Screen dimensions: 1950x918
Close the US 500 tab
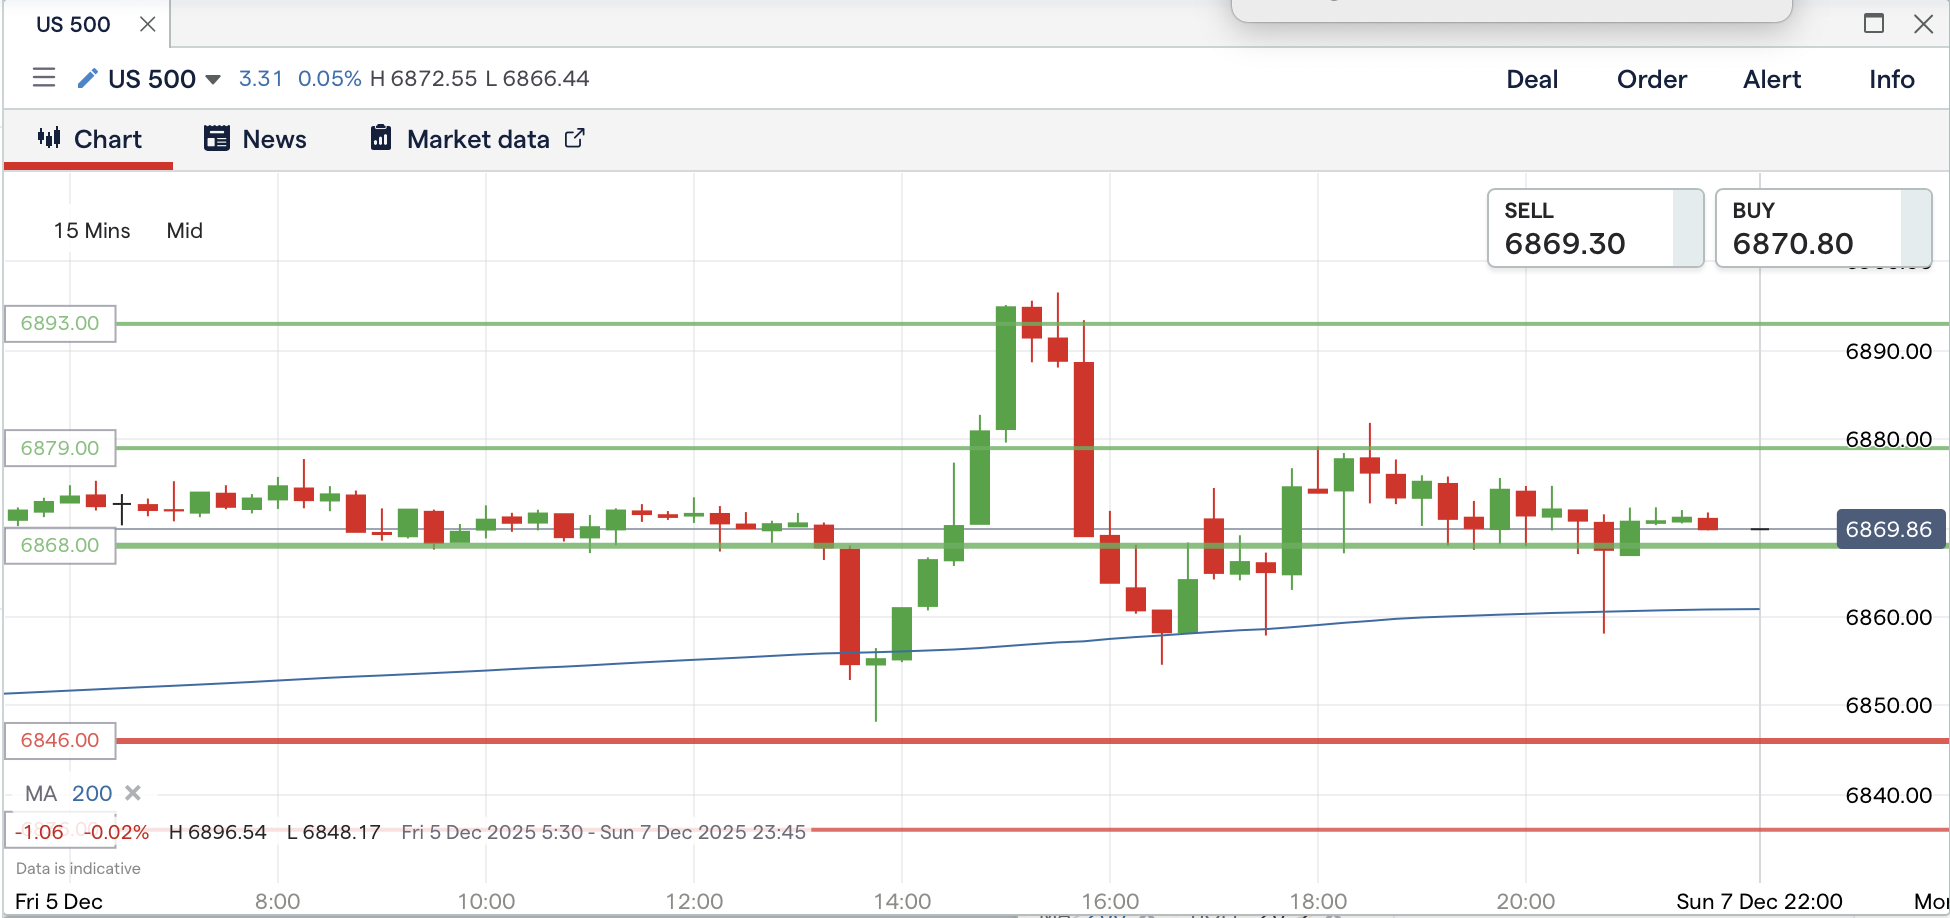tap(147, 24)
